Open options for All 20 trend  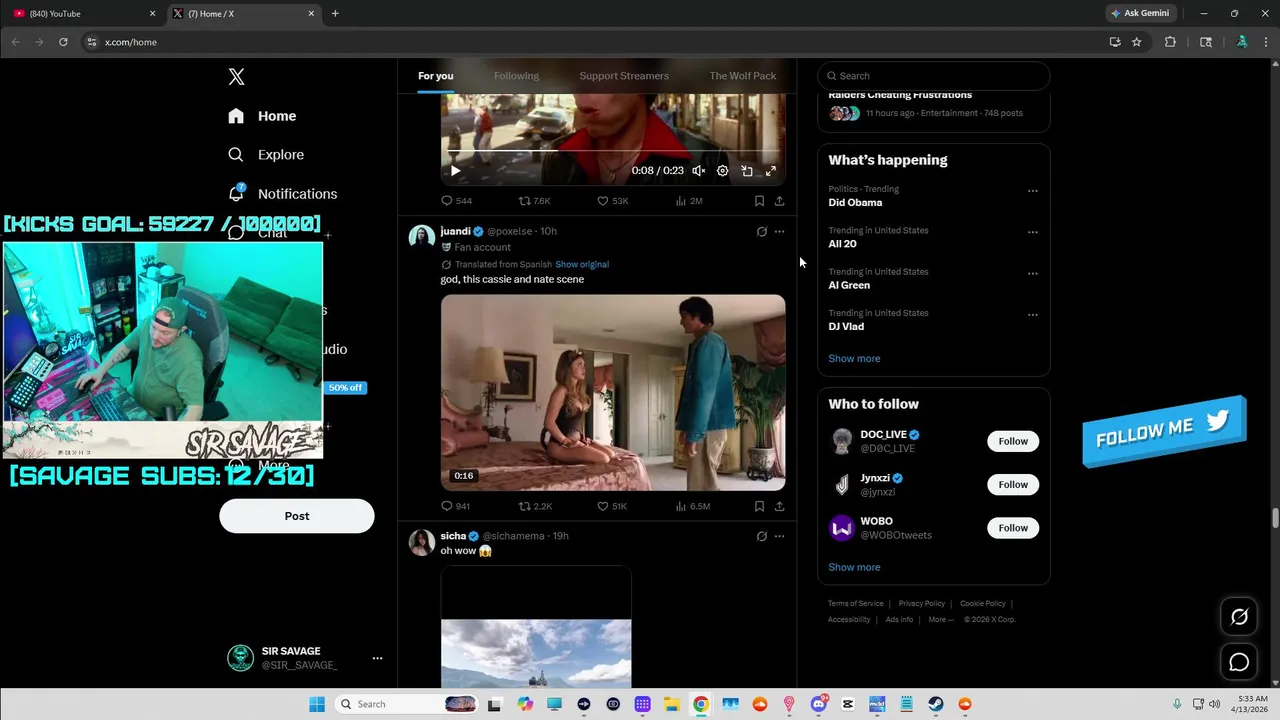point(1033,232)
